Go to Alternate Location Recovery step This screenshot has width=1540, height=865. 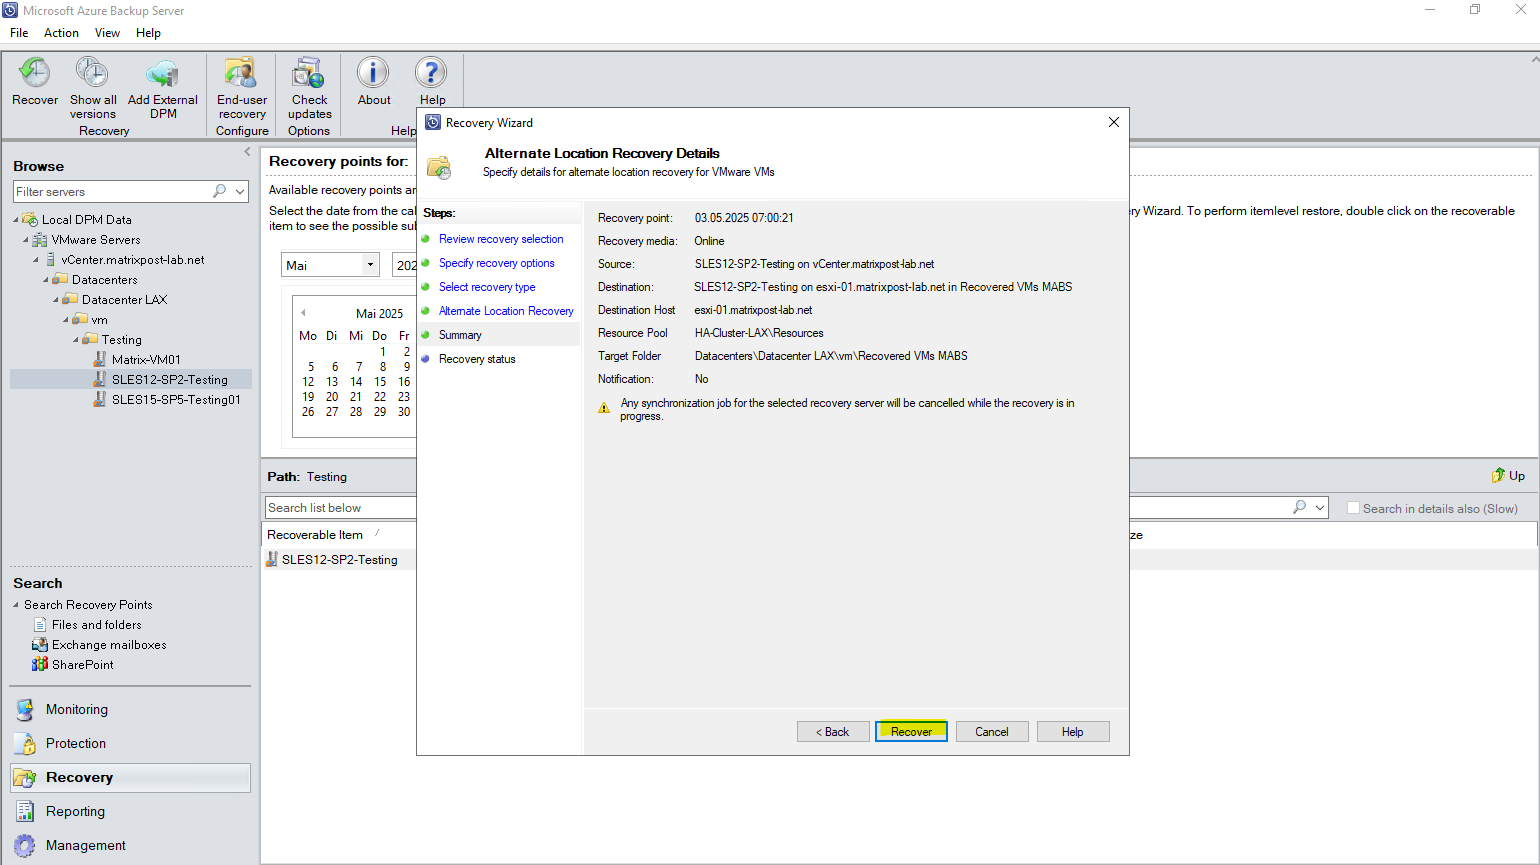tap(506, 311)
